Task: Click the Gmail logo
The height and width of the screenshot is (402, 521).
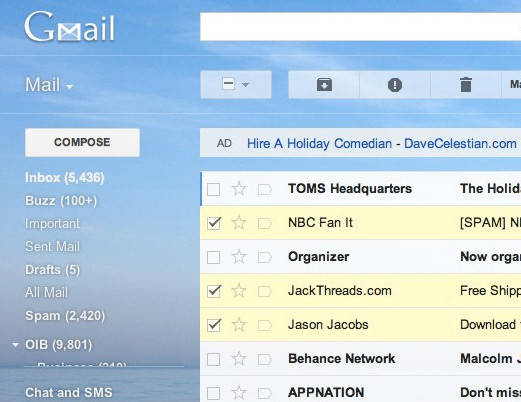Action: [x=70, y=27]
